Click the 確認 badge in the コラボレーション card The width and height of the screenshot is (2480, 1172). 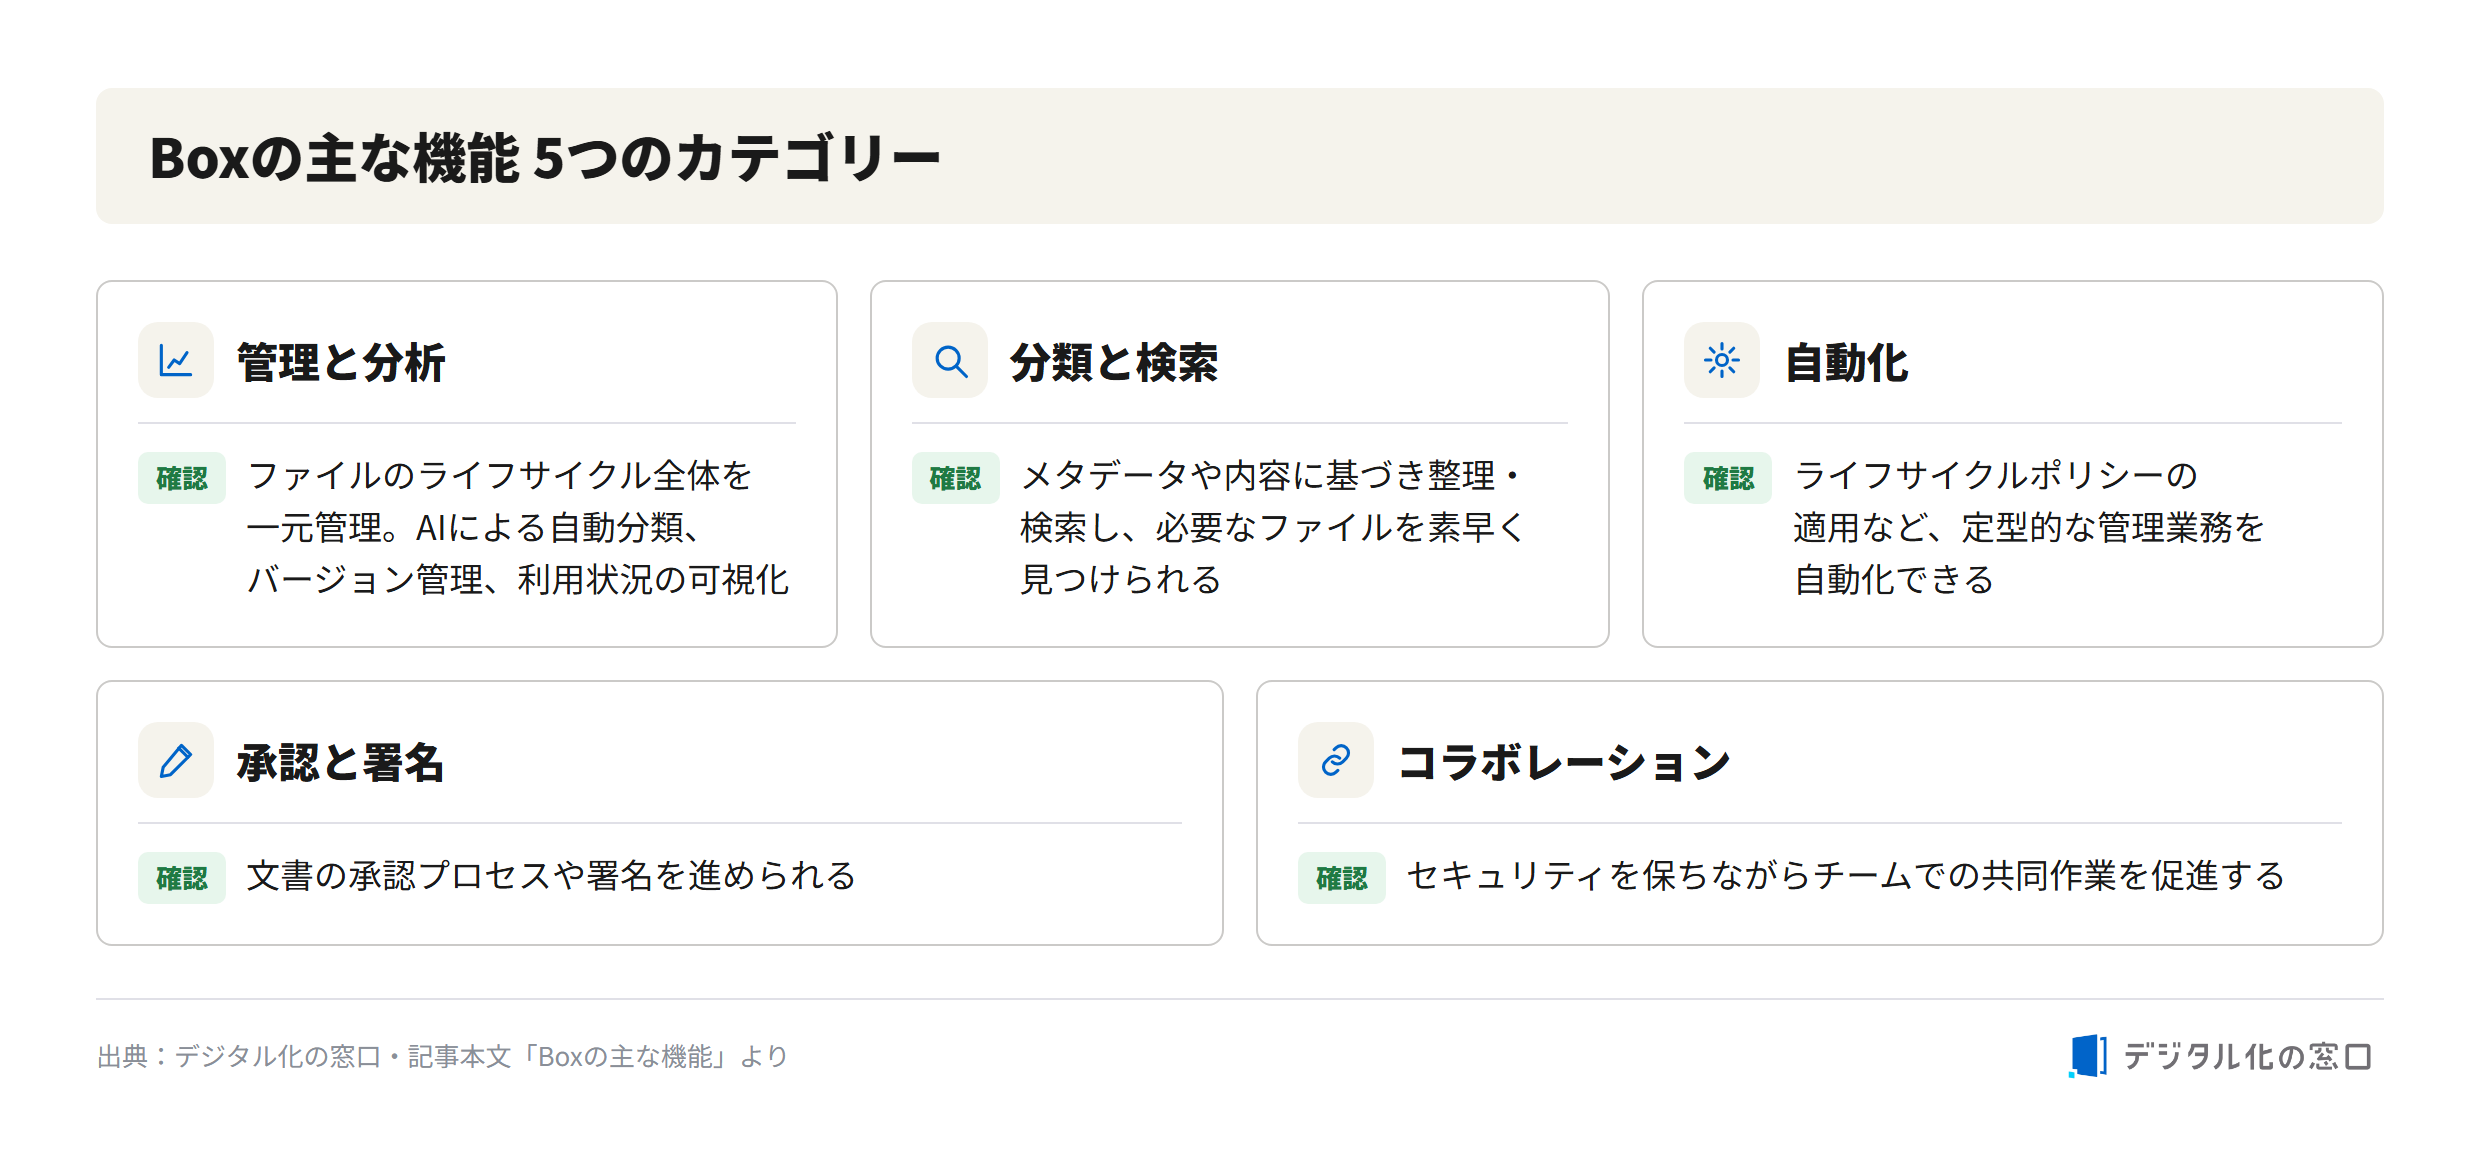[x=1342, y=878]
